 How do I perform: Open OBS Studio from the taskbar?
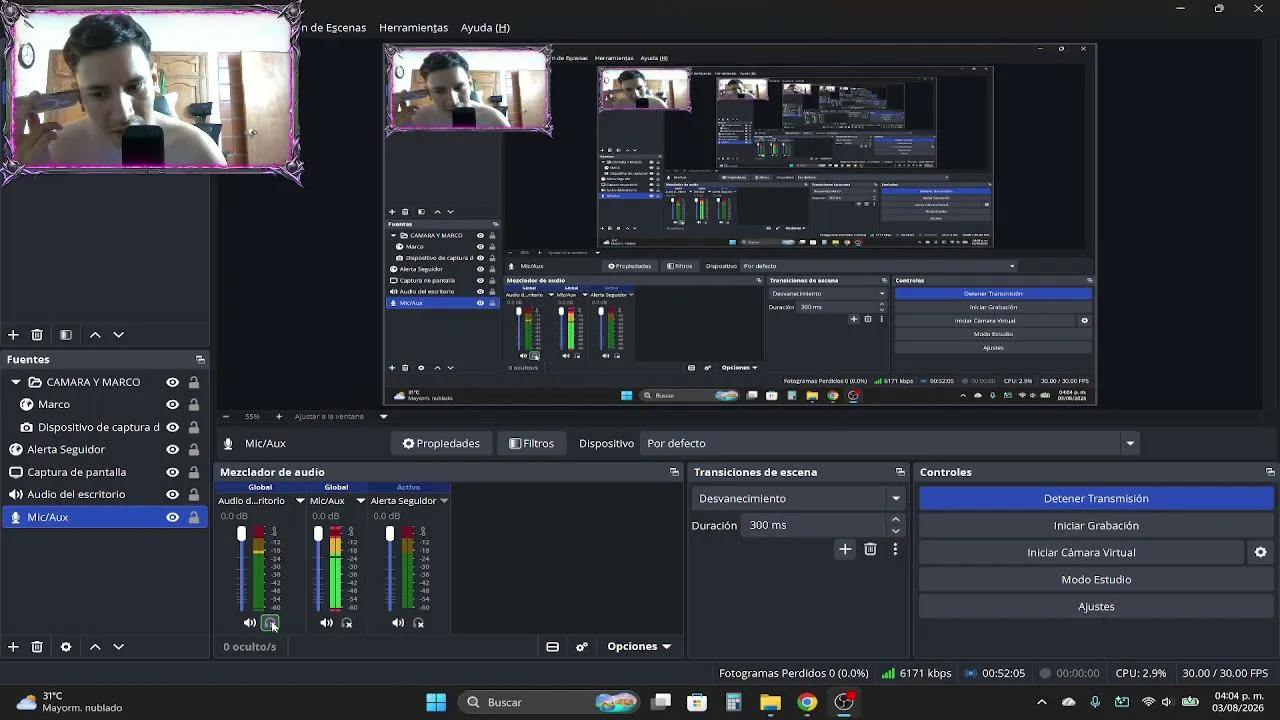(844, 702)
